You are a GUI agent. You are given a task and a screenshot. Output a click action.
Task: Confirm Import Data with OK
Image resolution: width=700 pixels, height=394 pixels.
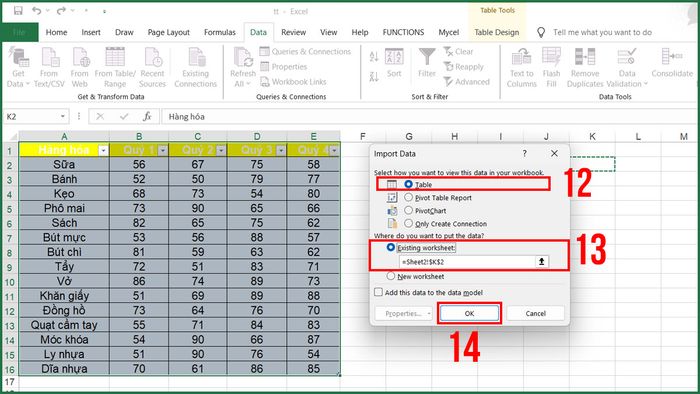(x=469, y=313)
